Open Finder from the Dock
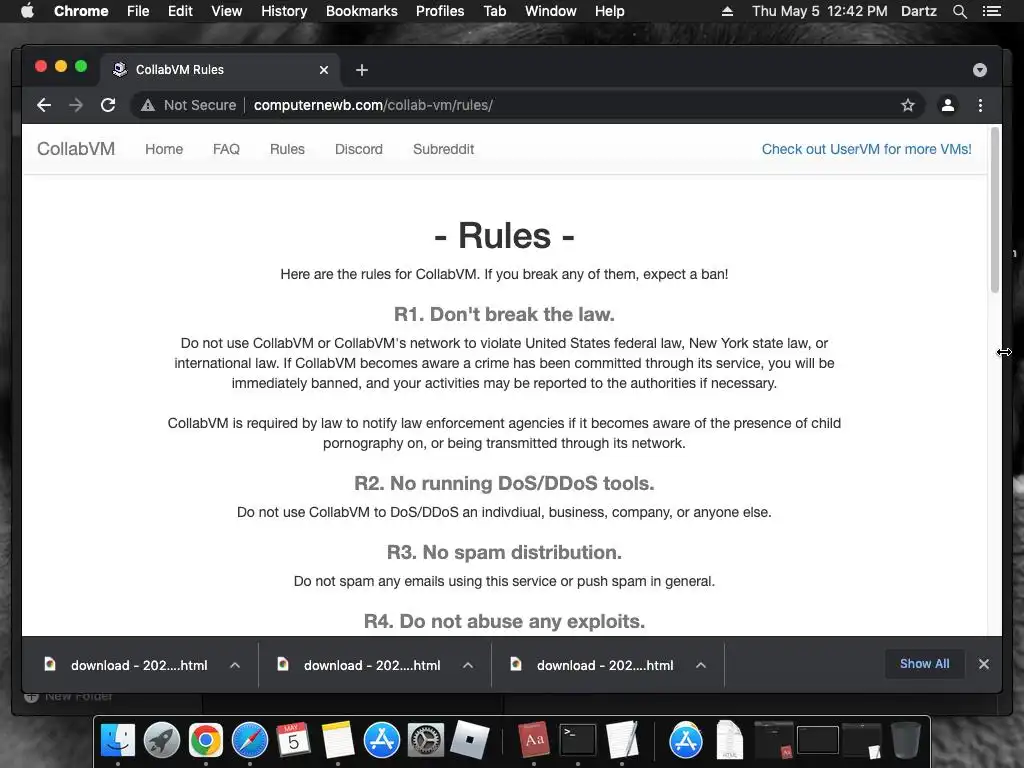The width and height of the screenshot is (1024, 768). pos(118,741)
